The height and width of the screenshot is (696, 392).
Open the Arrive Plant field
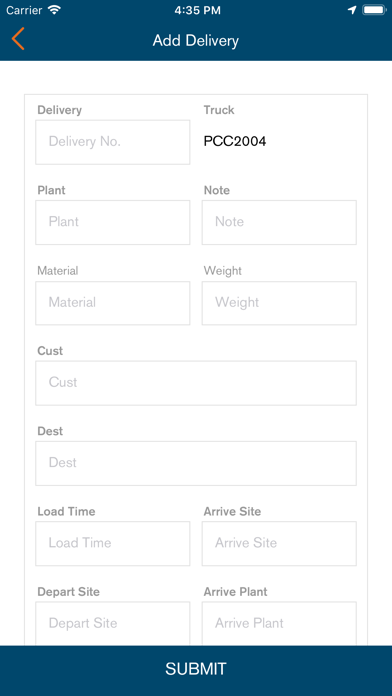pos(279,623)
